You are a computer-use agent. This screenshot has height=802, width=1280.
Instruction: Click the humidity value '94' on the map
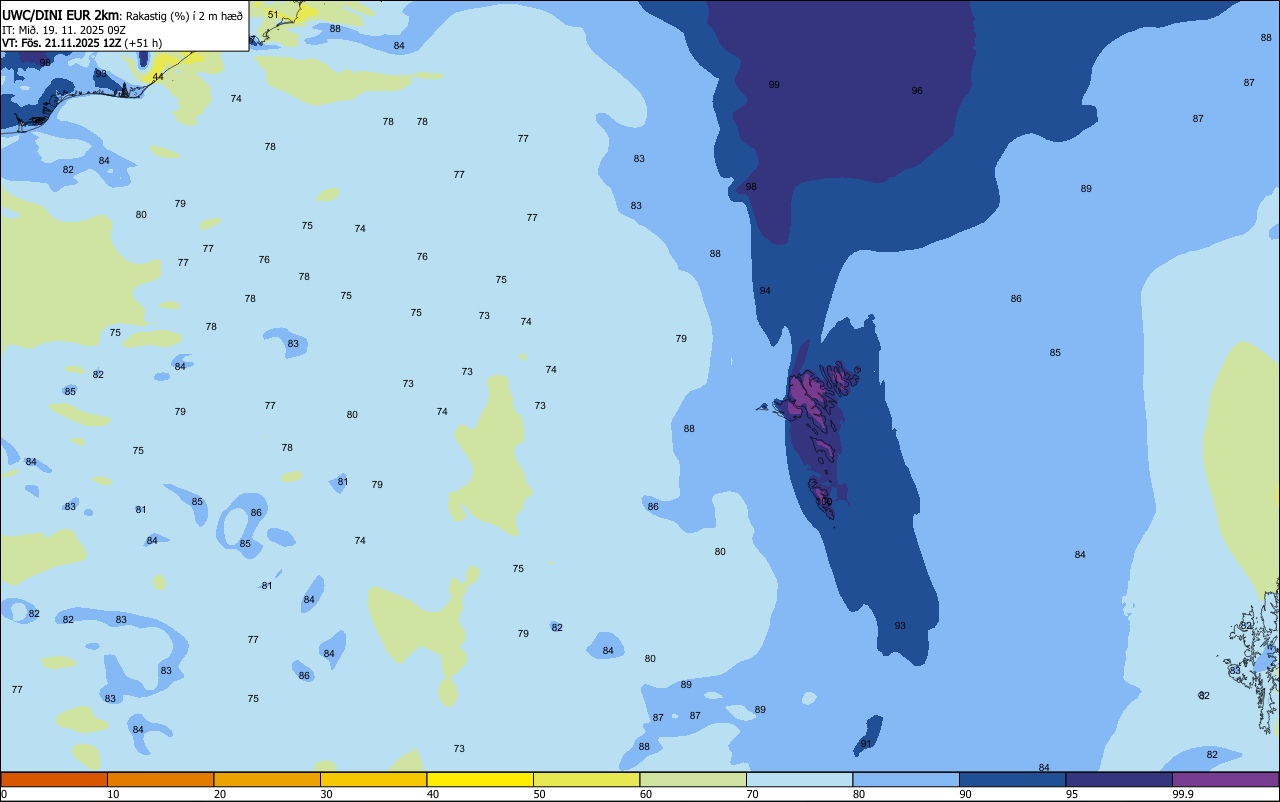765,291
